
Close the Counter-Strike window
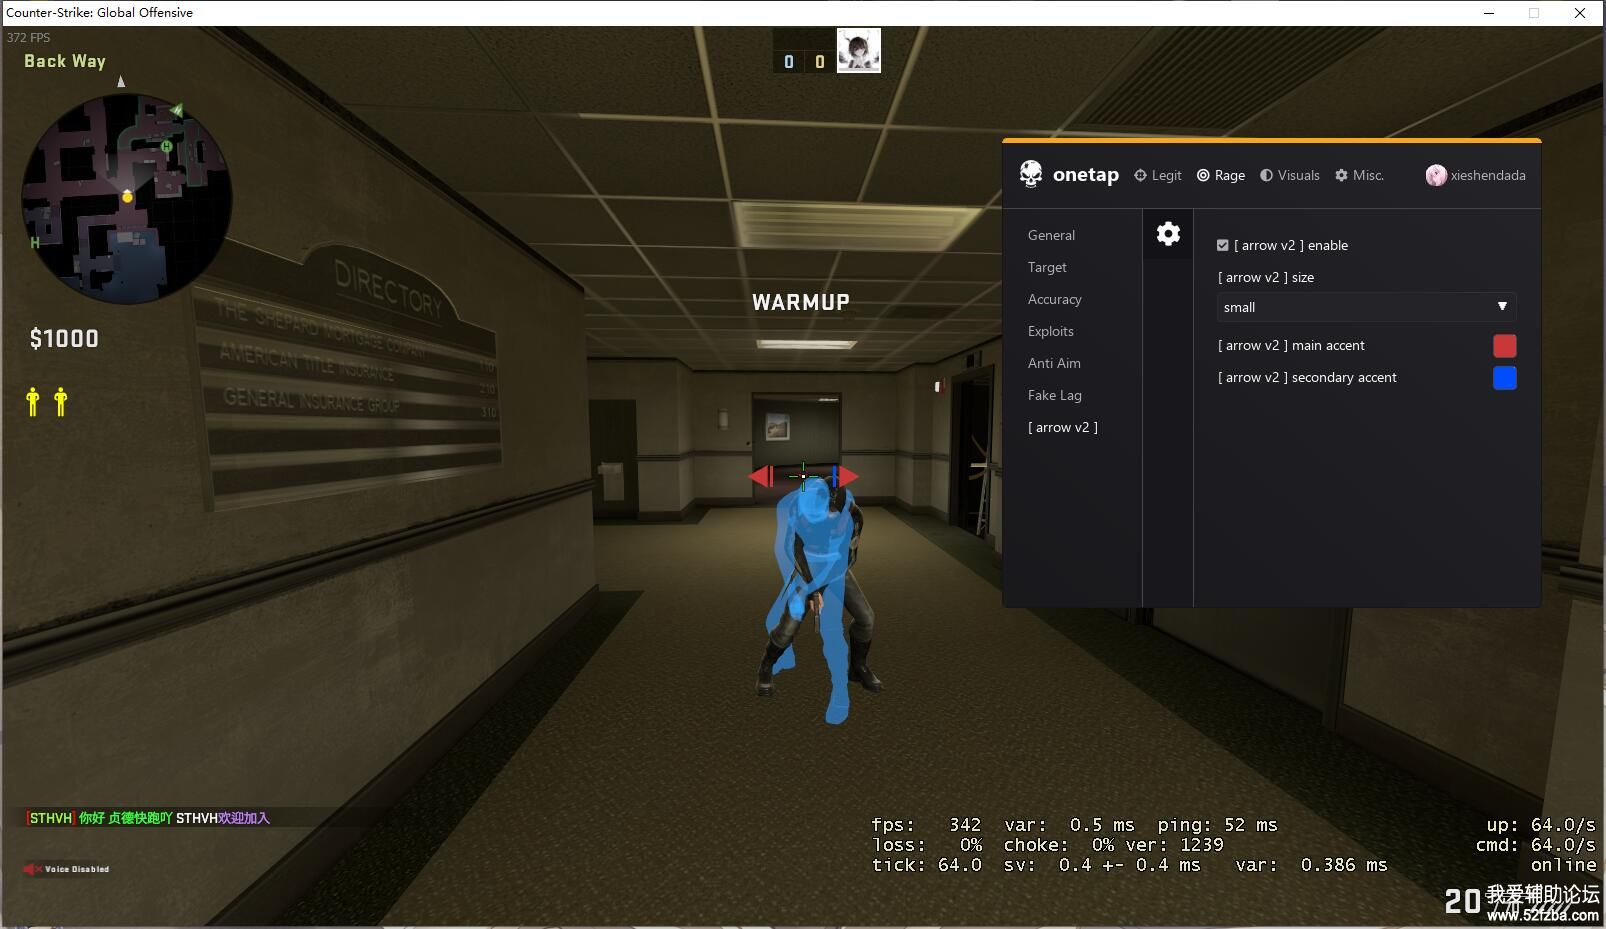tap(1580, 13)
